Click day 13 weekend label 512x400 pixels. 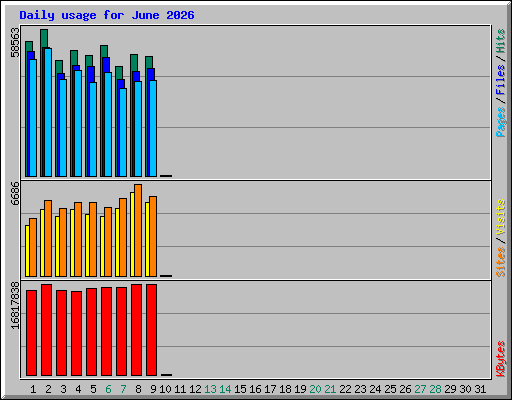(210, 389)
